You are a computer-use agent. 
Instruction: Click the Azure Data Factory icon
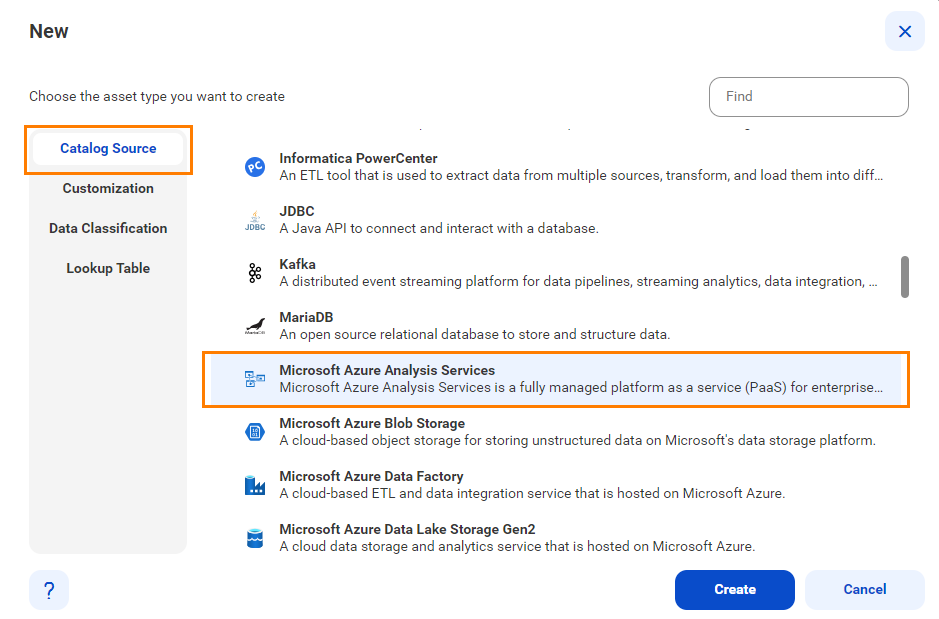[x=255, y=485]
